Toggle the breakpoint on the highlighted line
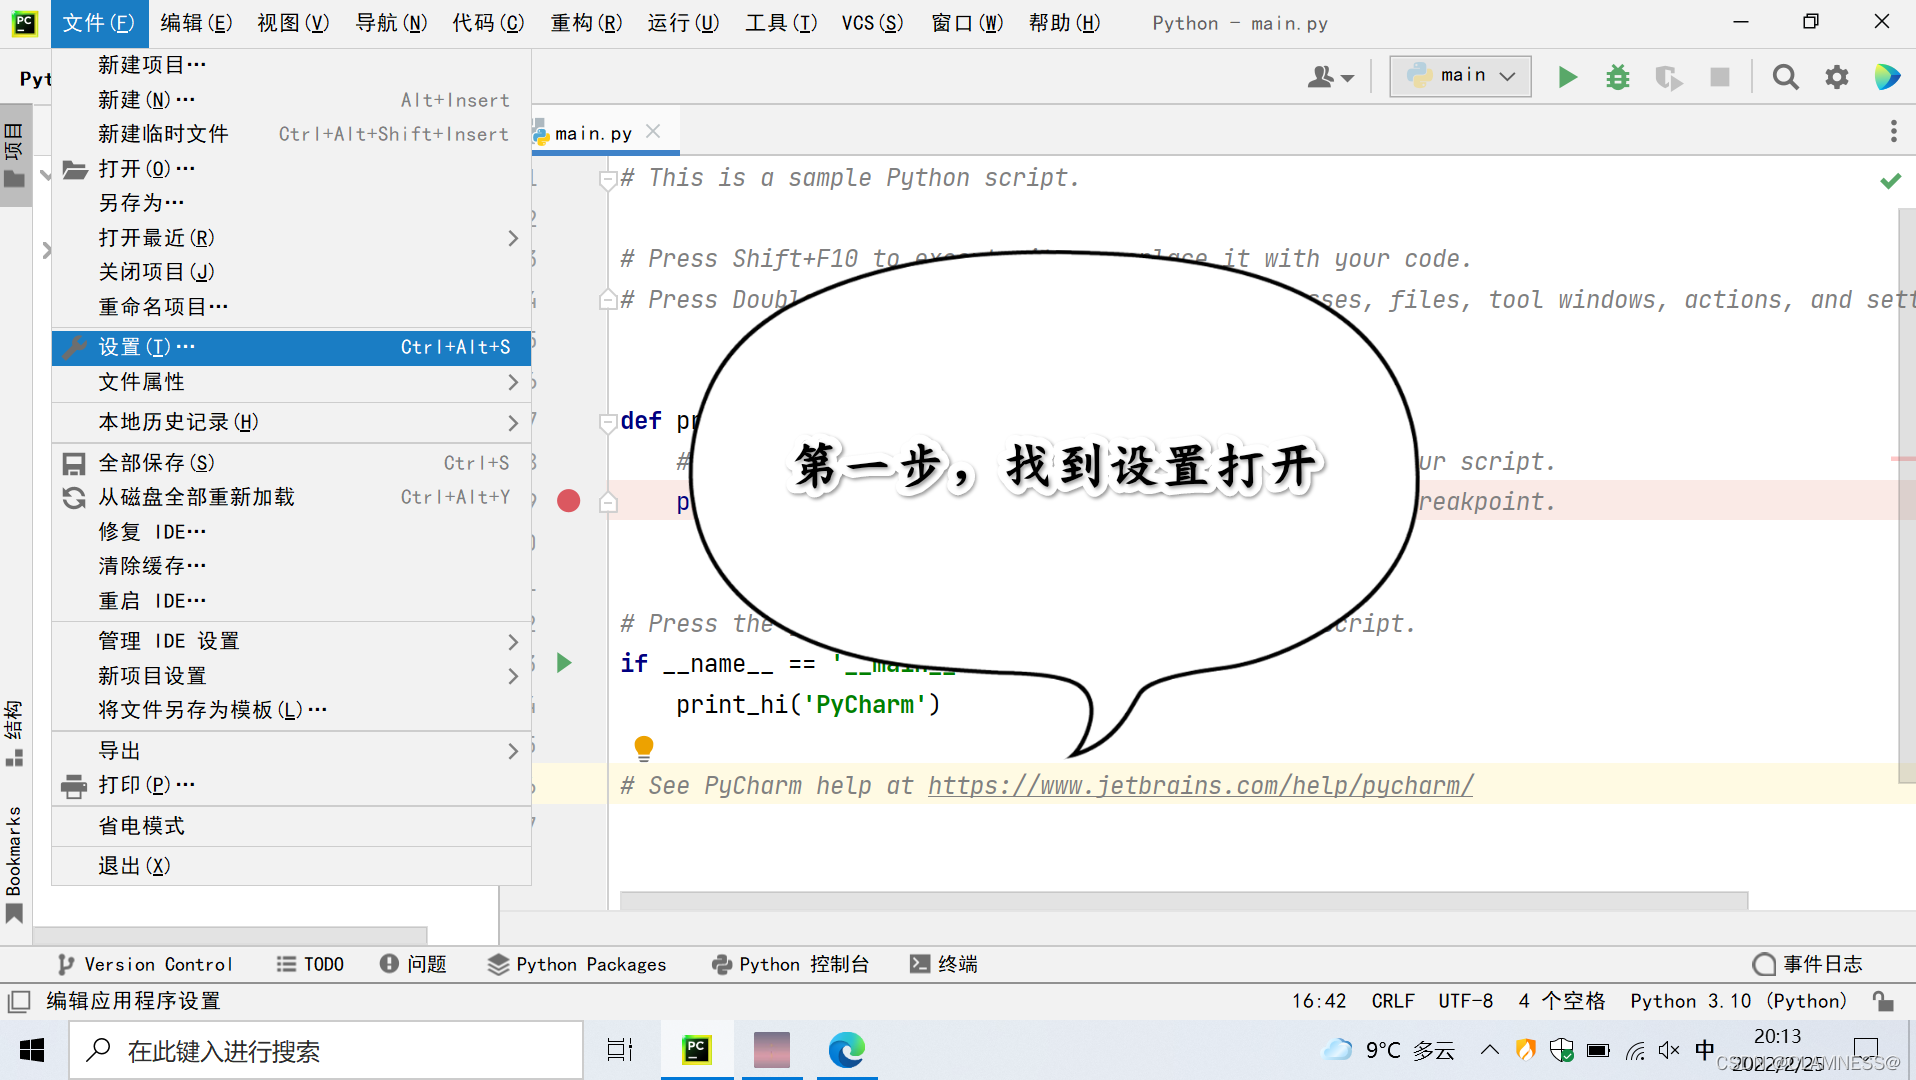 click(x=569, y=500)
